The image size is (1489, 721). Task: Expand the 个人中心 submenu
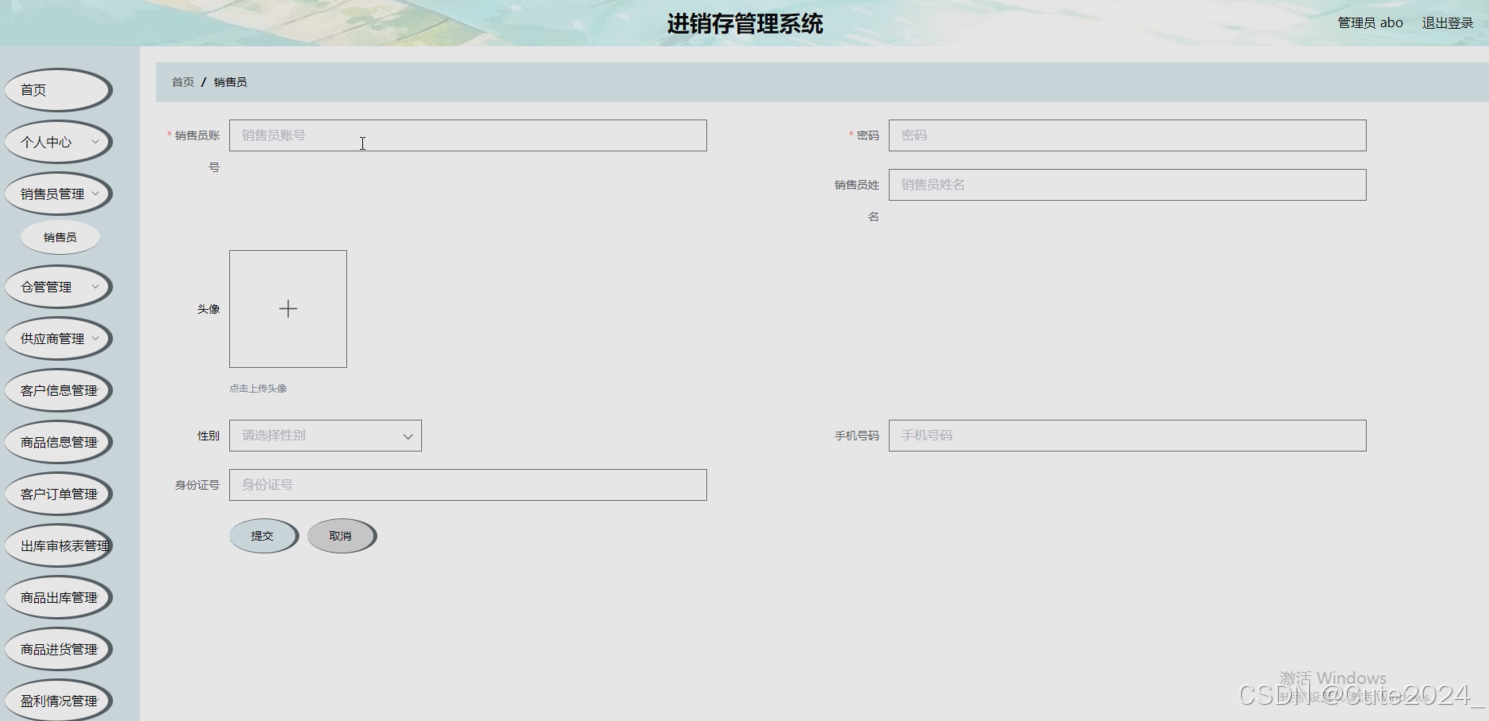(x=57, y=141)
